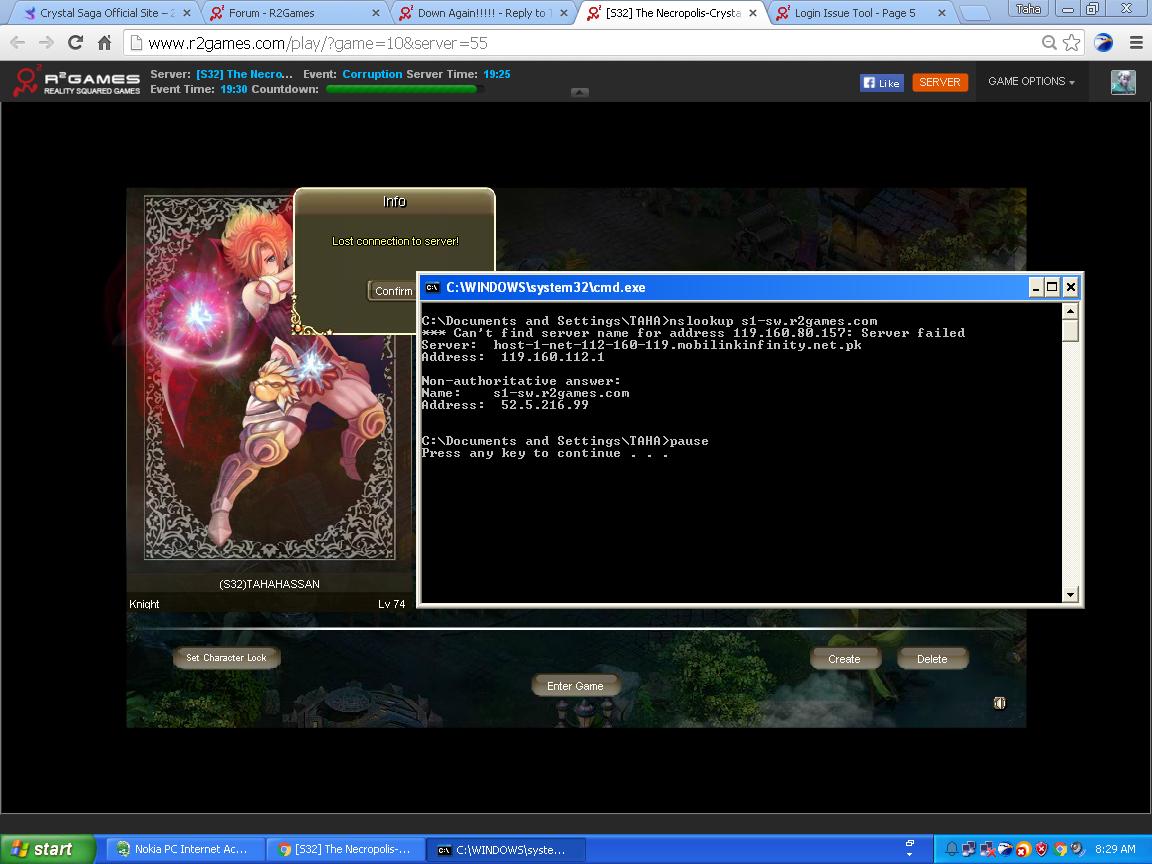Open the Chrome hamburger menu
Image resolution: width=1152 pixels, height=864 pixels.
(x=1136, y=43)
